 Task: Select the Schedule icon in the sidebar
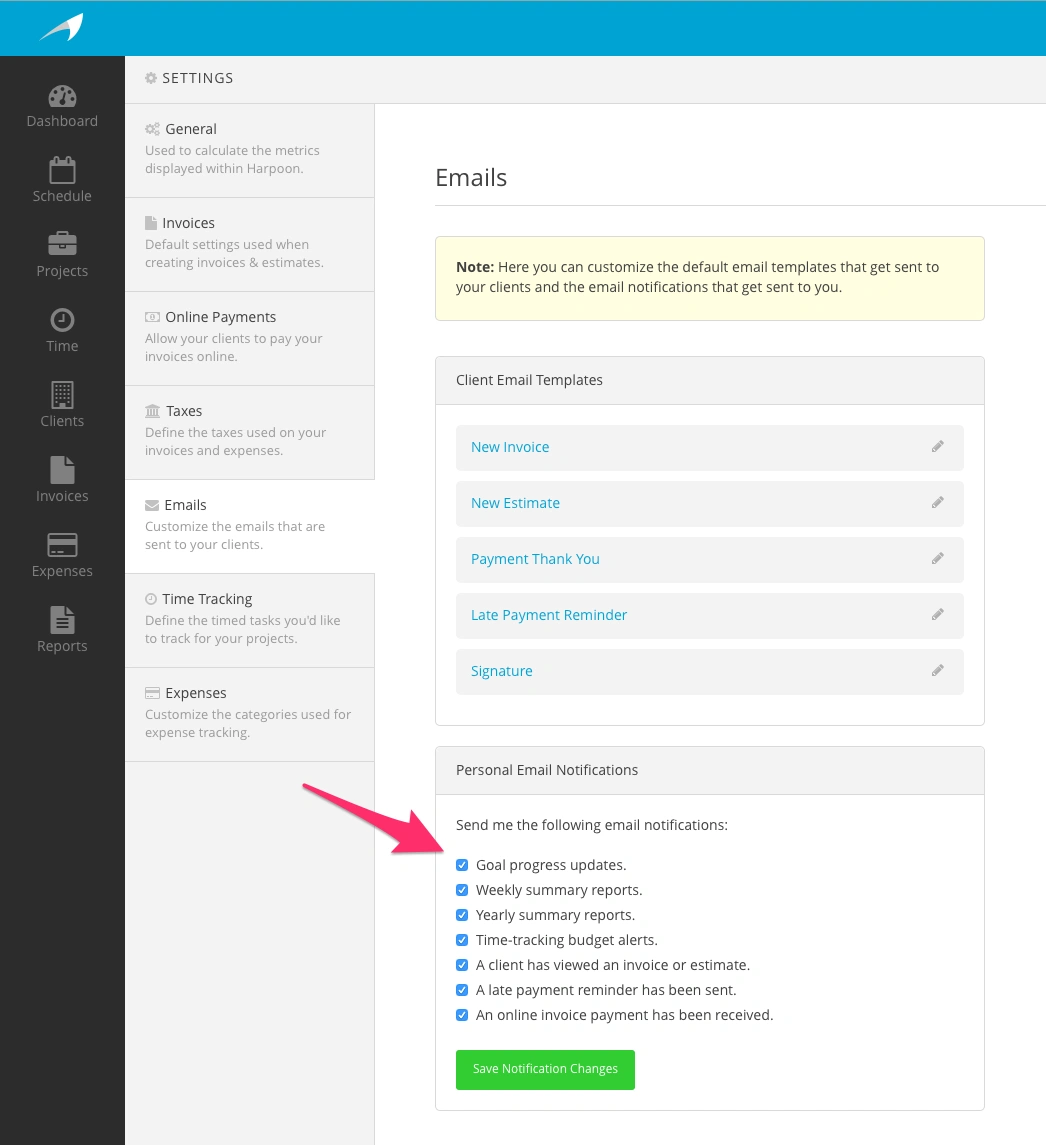(62, 179)
